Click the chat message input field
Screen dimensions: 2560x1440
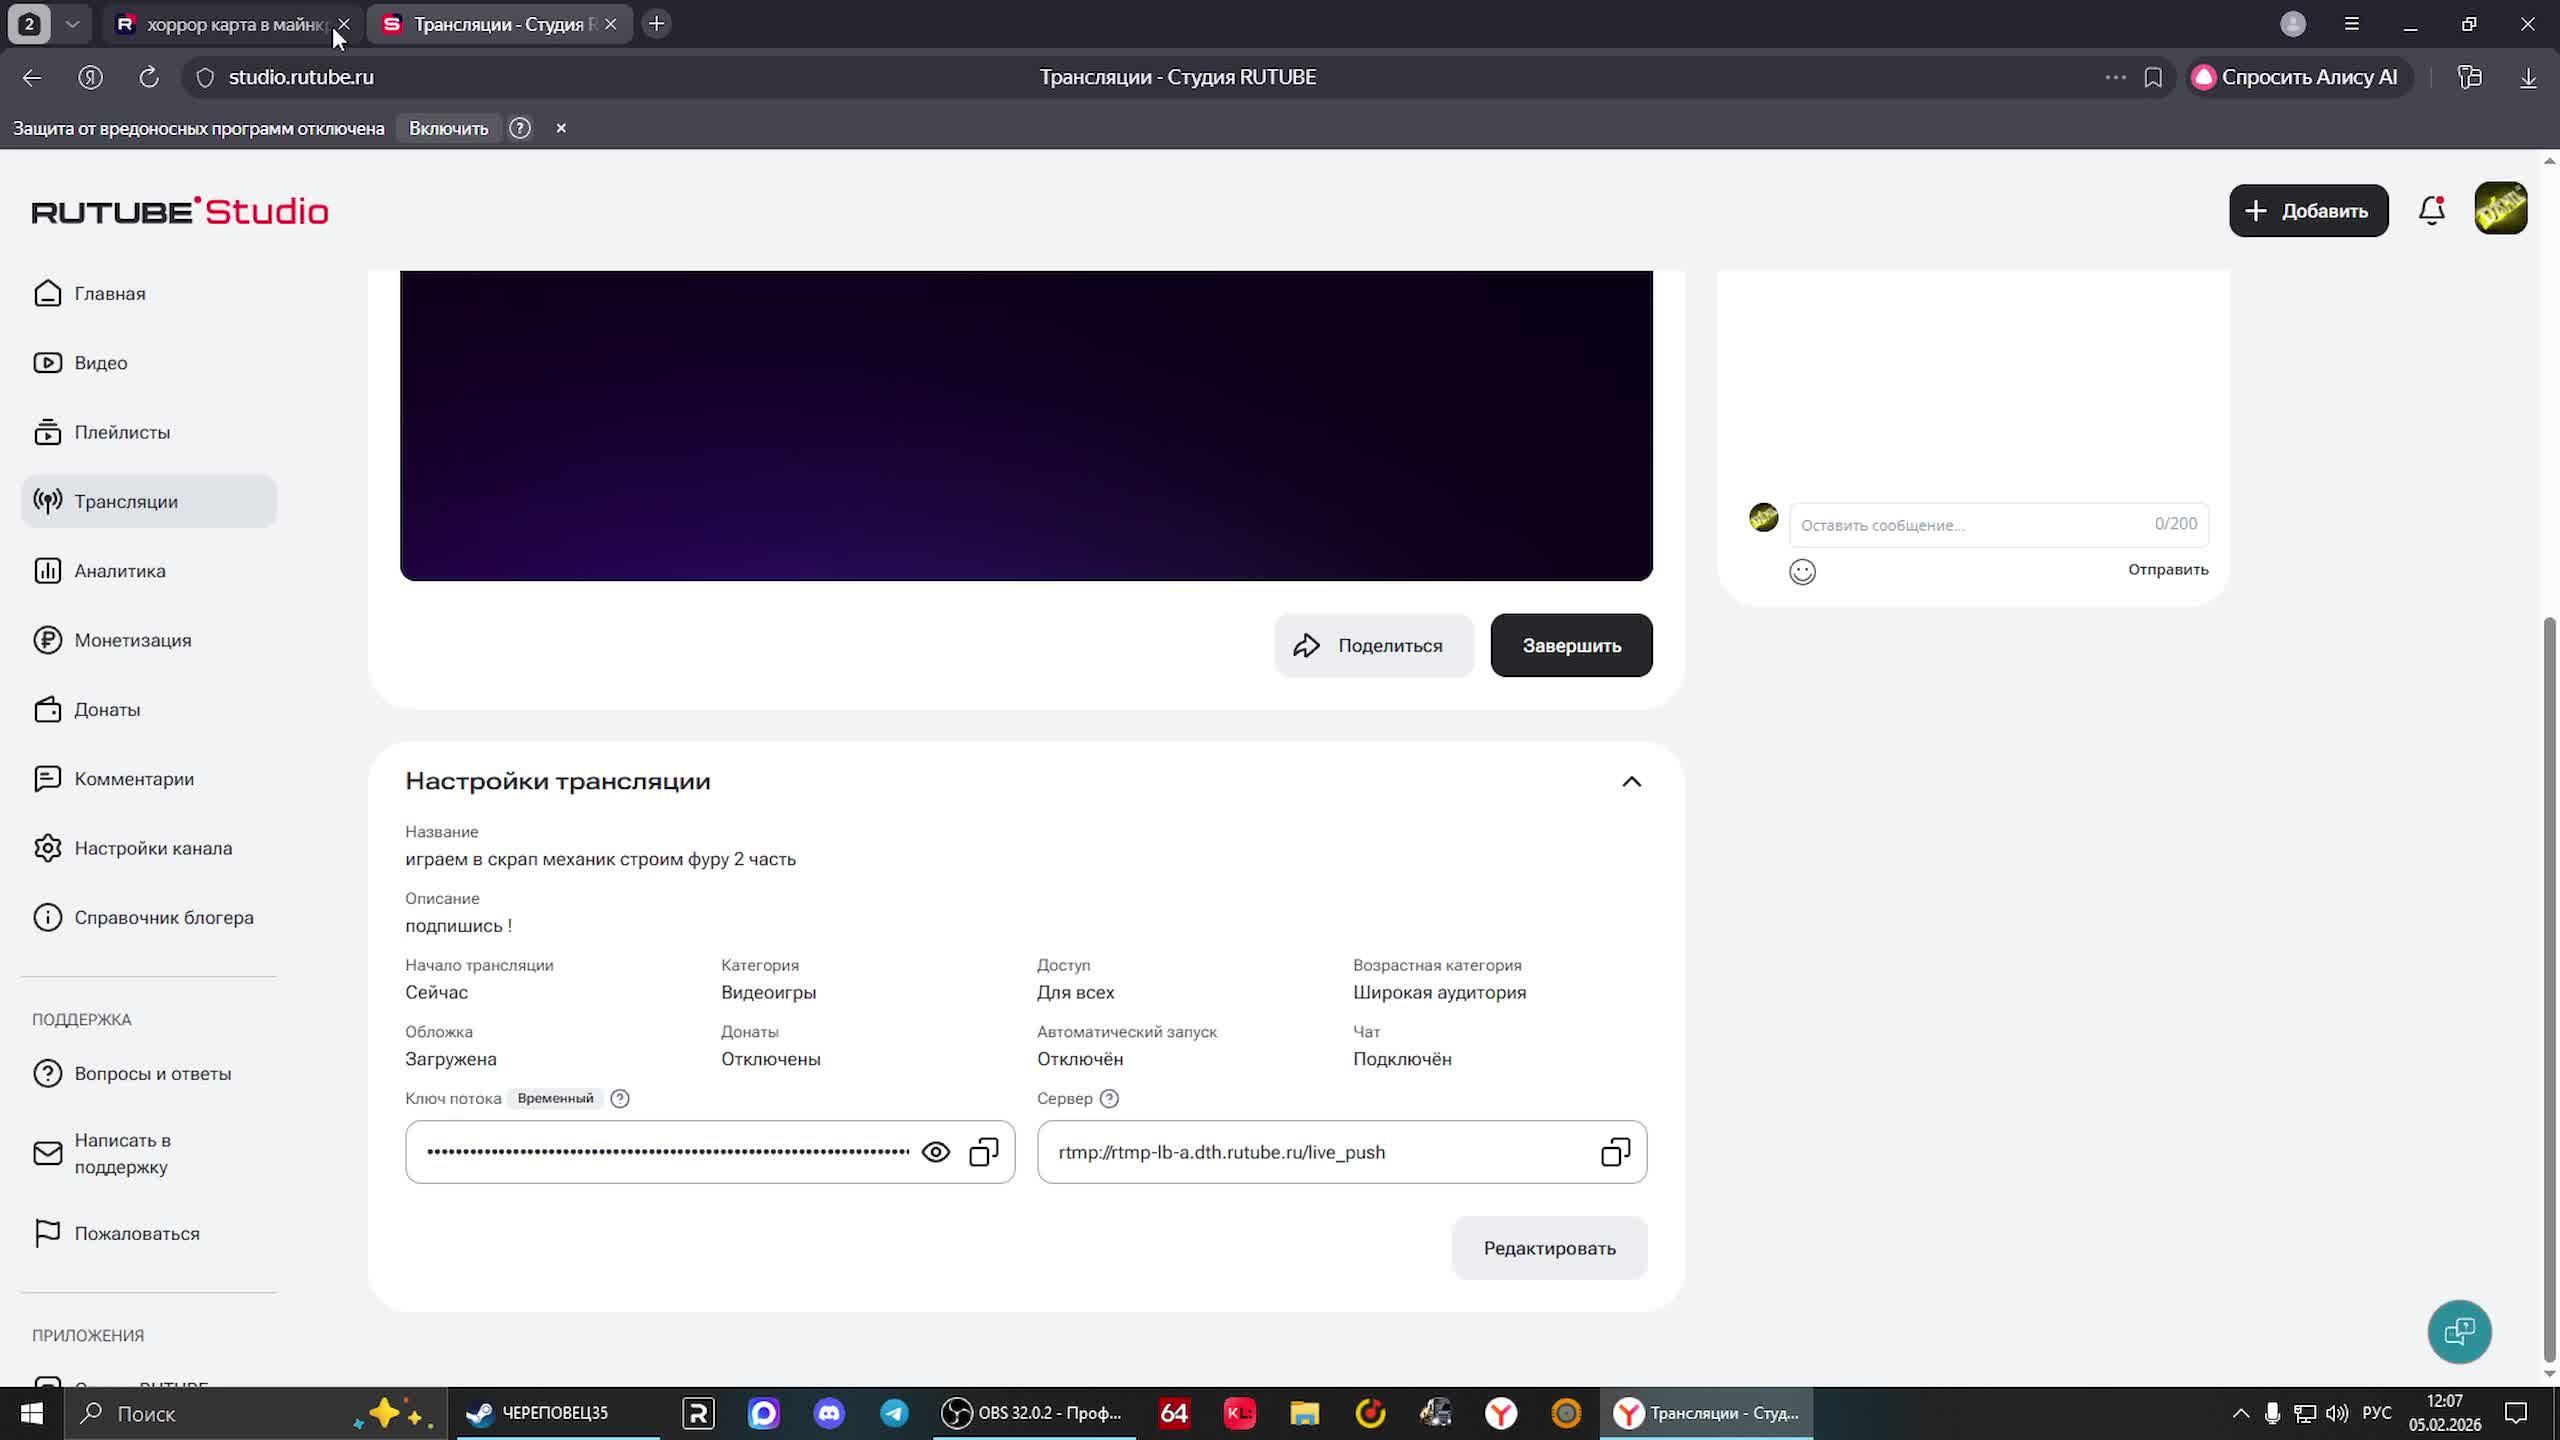click(x=1970, y=525)
